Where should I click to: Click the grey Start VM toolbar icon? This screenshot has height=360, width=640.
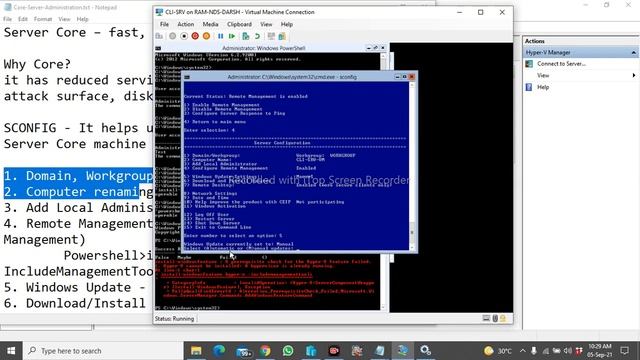pos(172,36)
